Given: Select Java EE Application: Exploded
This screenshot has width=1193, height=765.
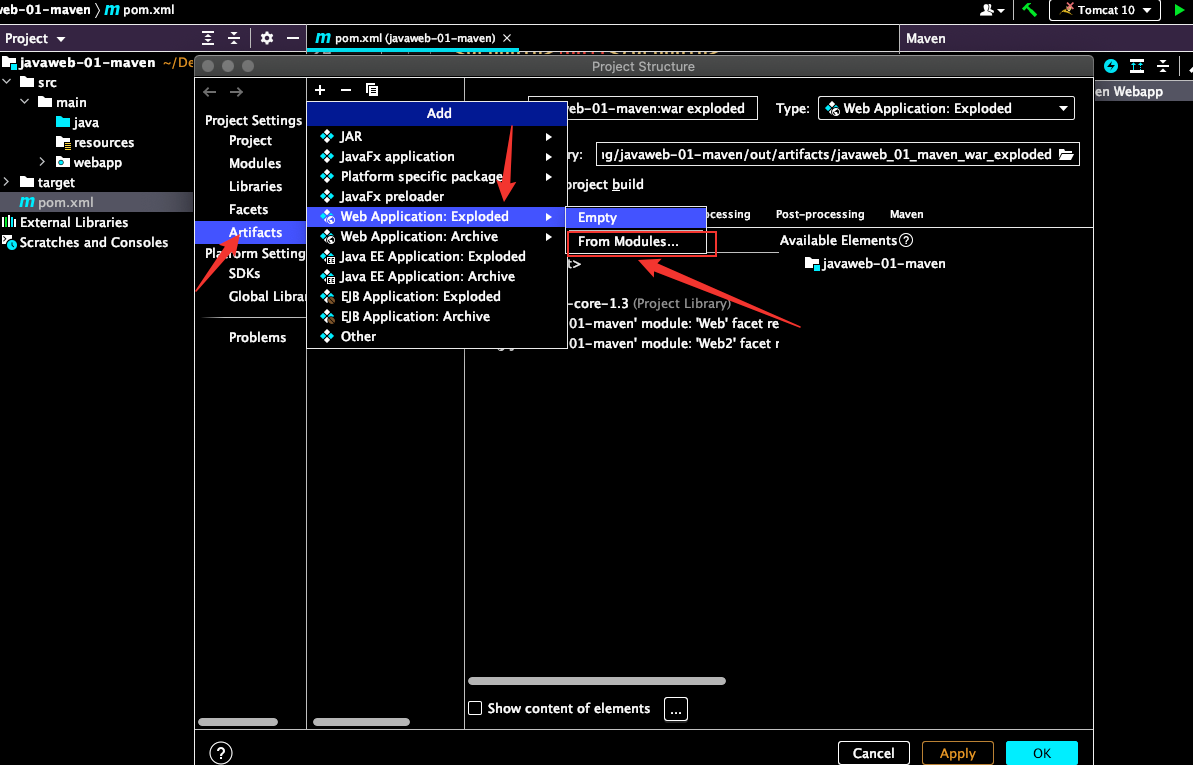Looking at the screenshot, I should pyautogui.click(x=437, y=257).
